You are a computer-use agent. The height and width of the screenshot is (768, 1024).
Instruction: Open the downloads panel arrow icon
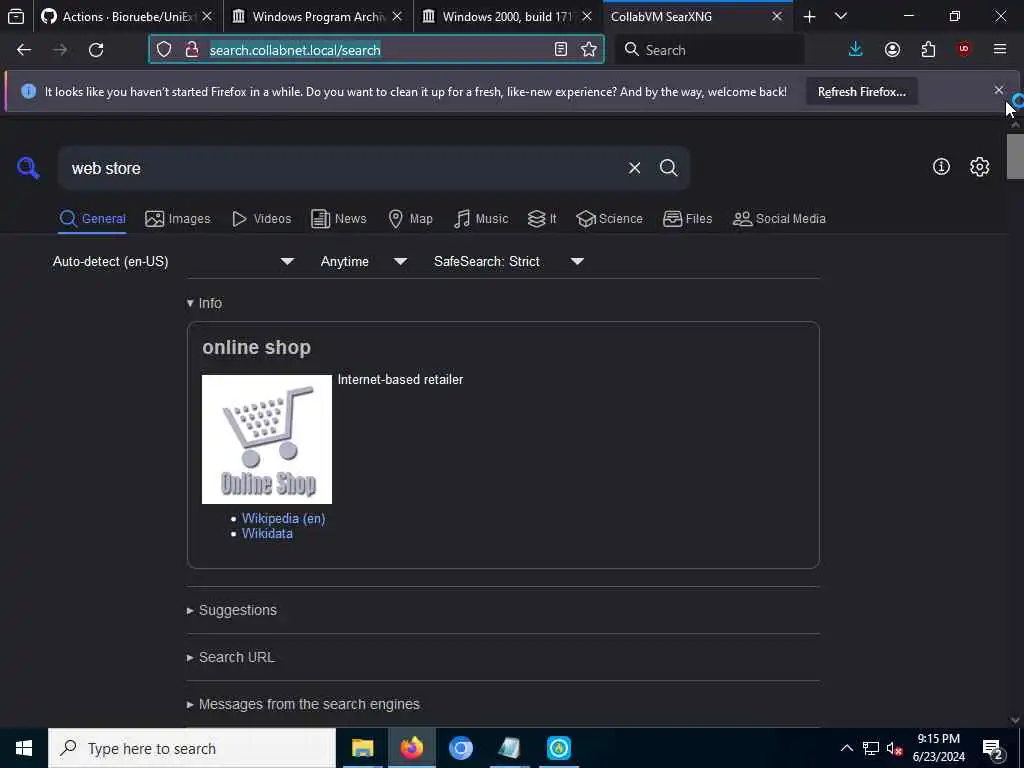pyautogui.click(x=856, y=49)
